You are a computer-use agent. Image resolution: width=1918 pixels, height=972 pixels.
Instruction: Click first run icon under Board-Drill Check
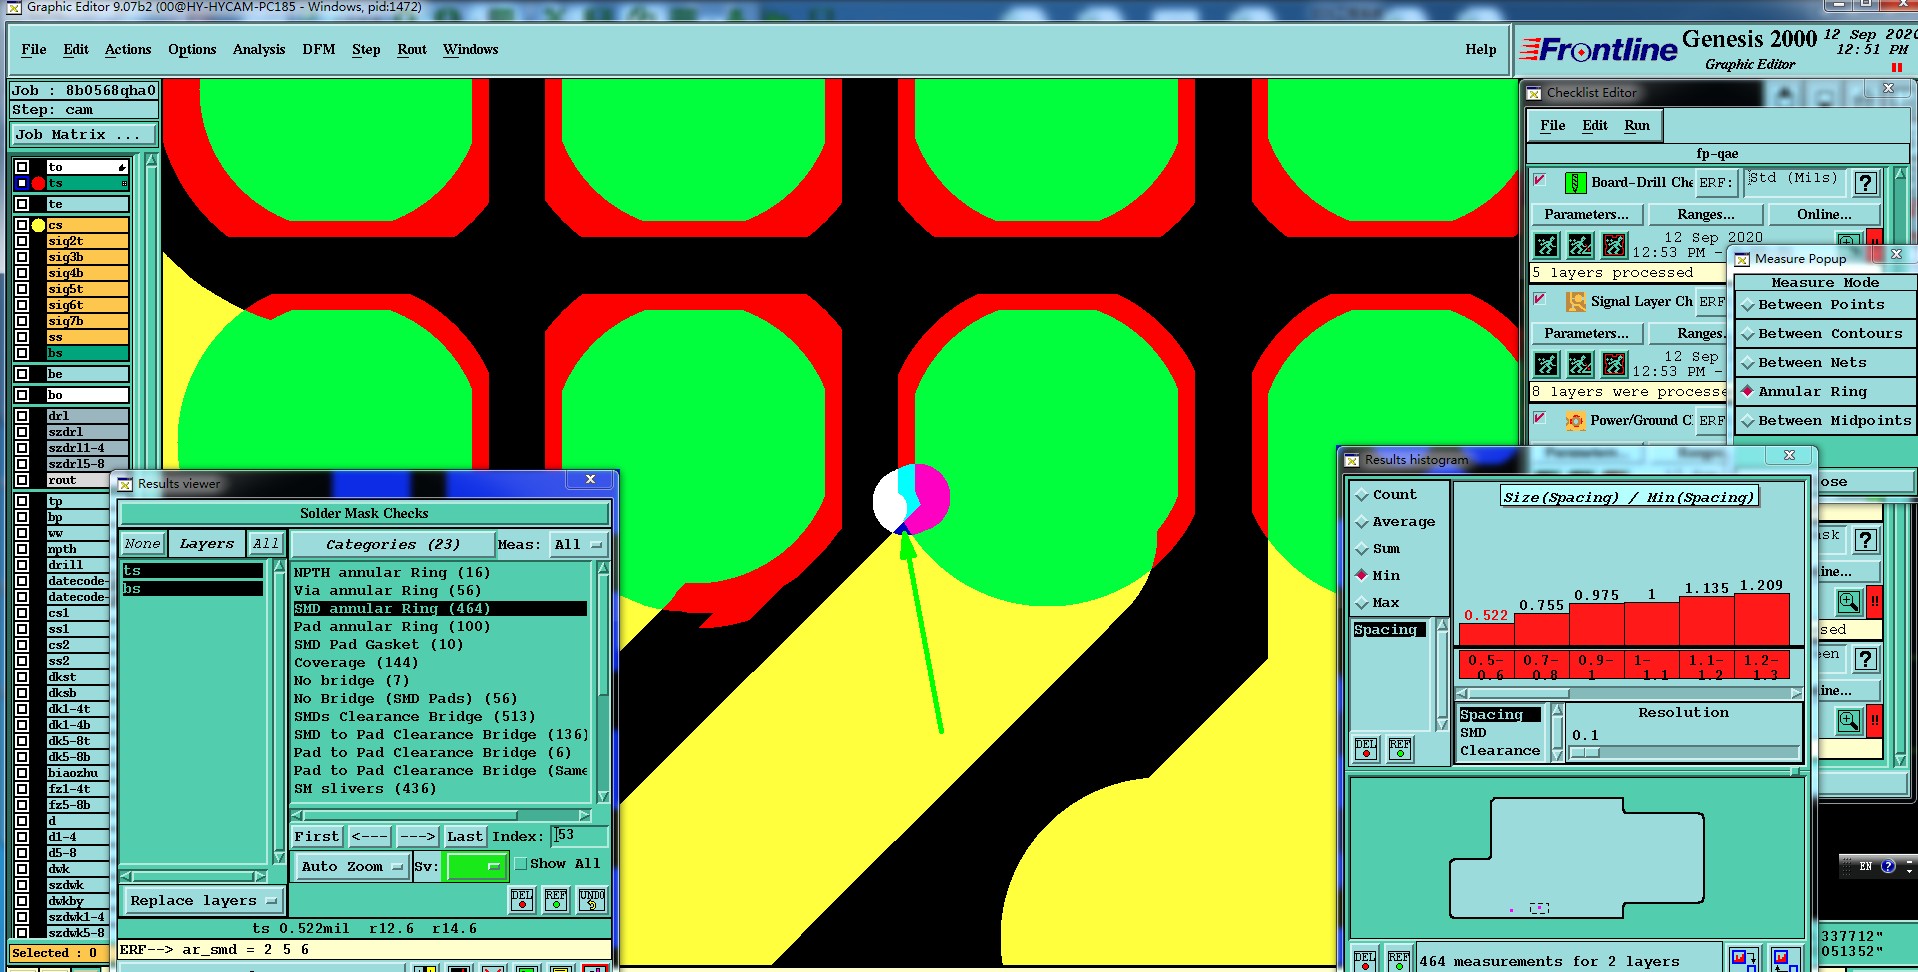point(1547,245)
